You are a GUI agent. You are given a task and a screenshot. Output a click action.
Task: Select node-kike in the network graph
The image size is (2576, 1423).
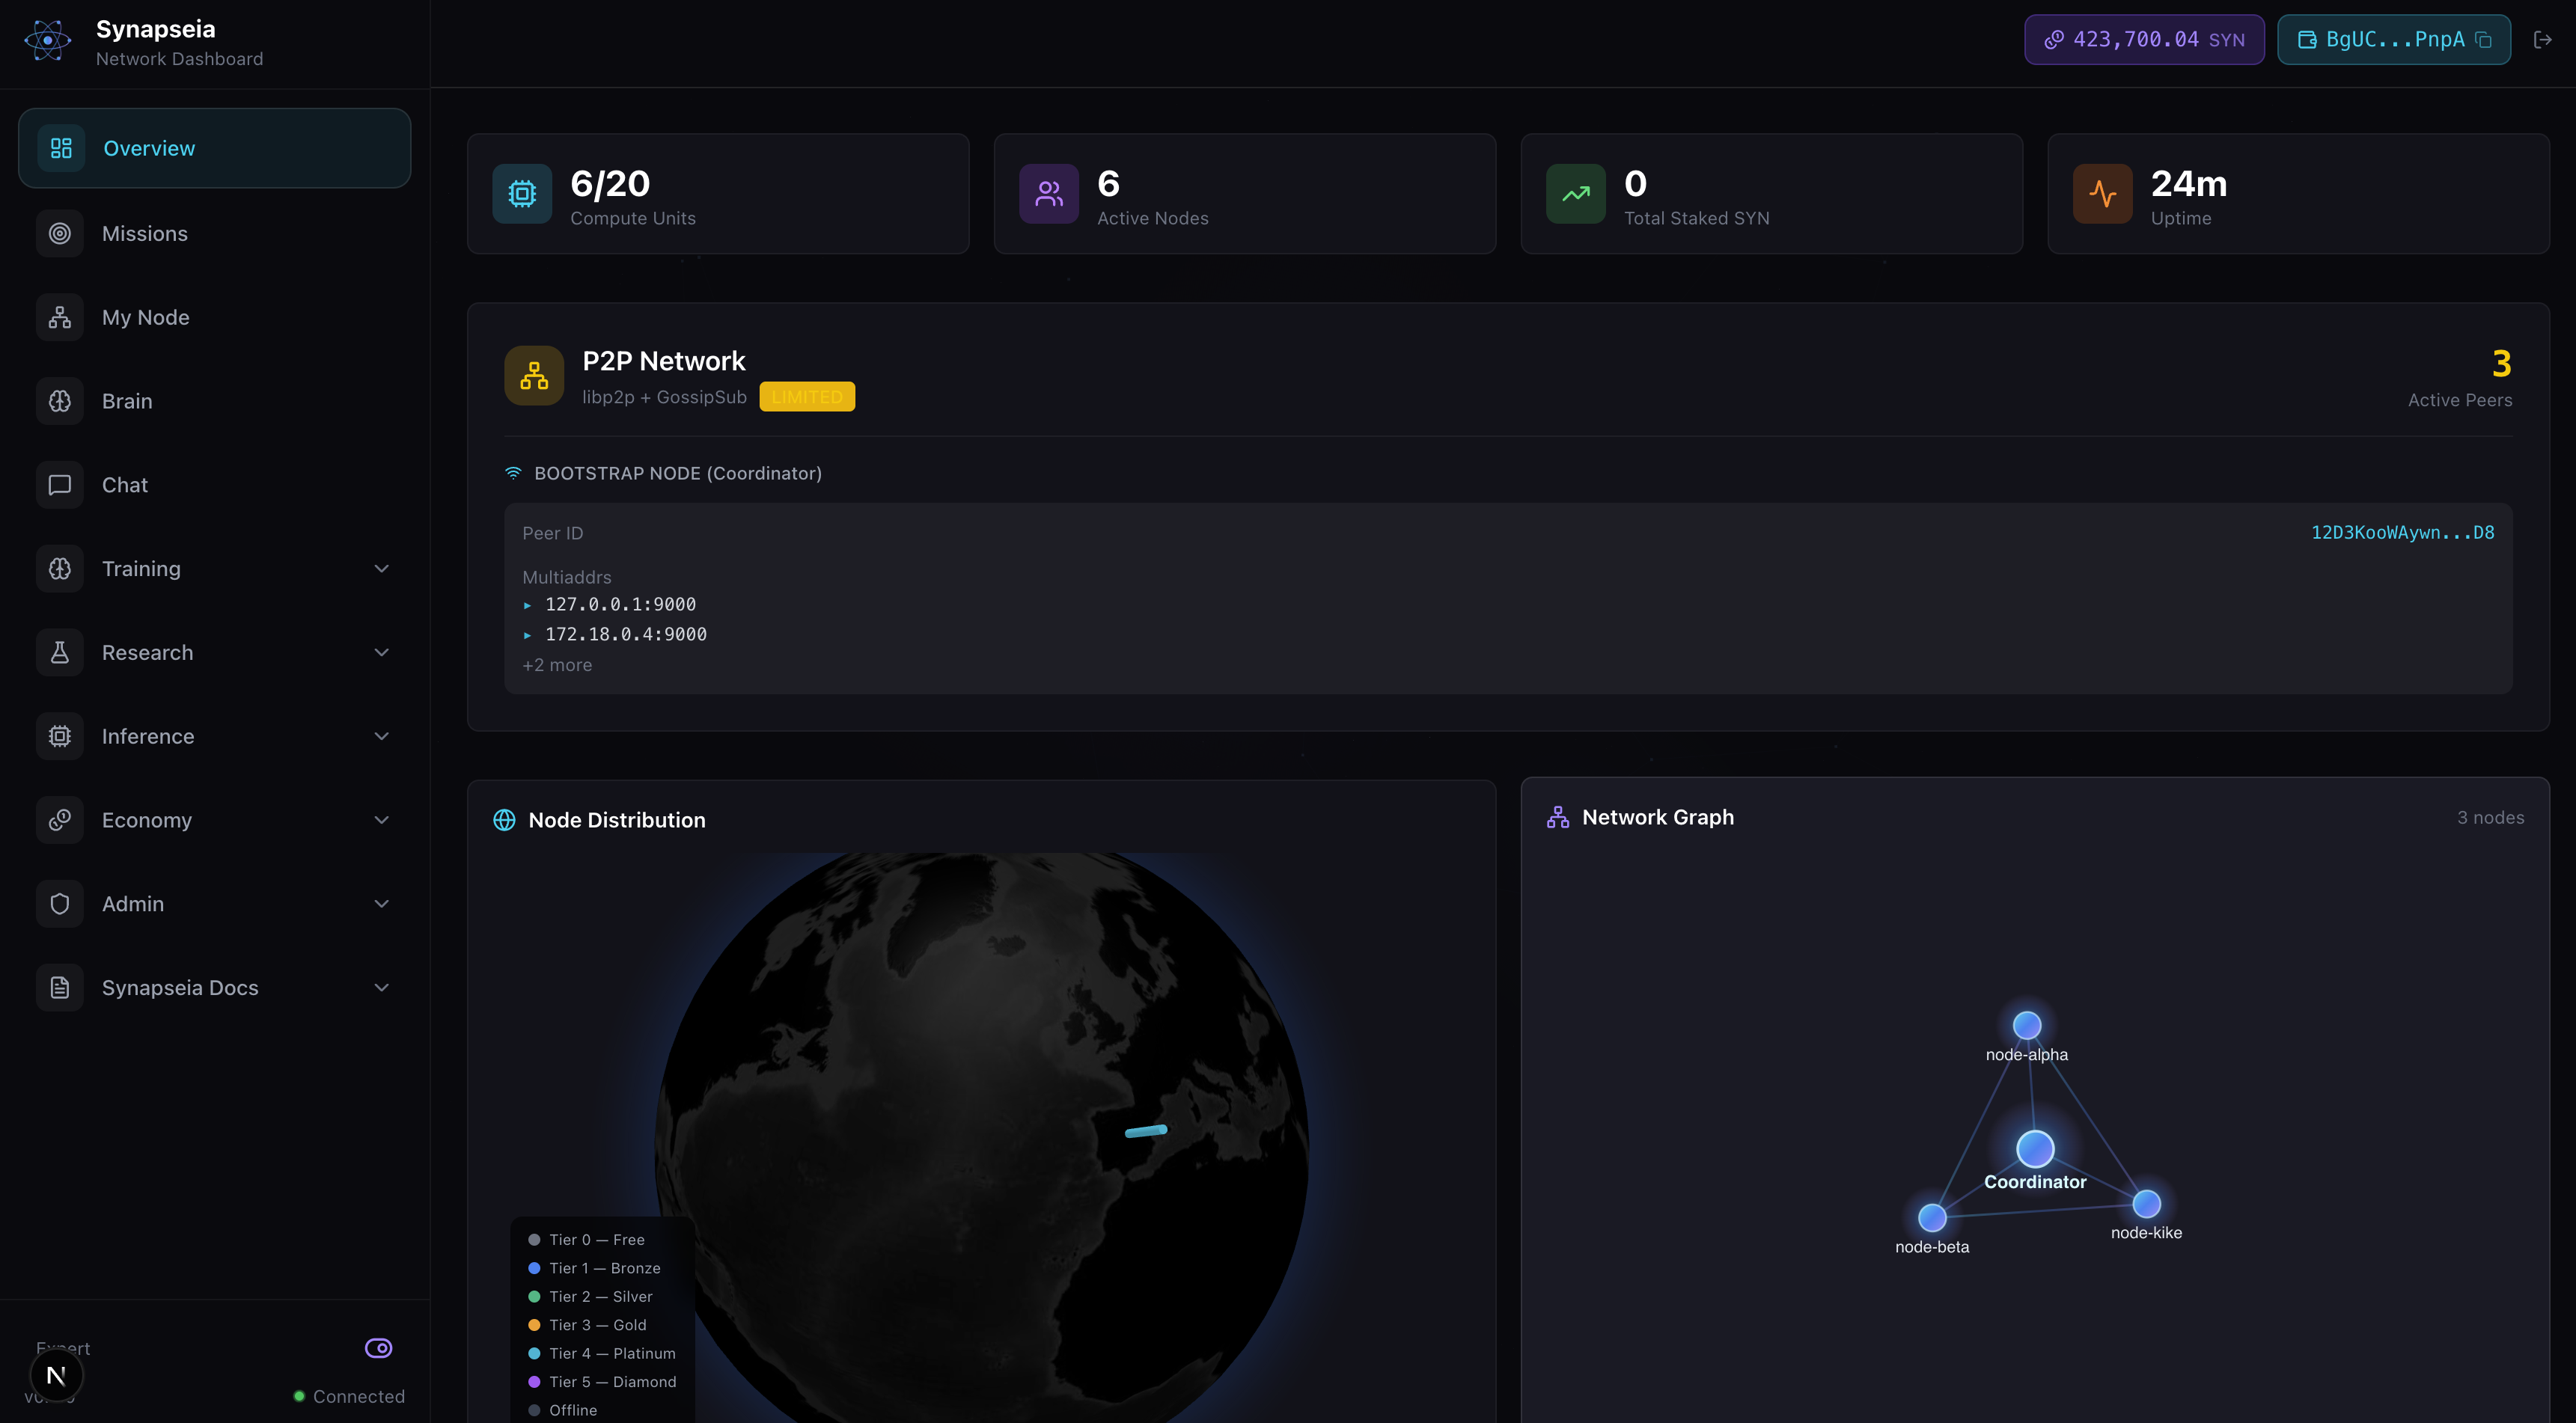pyautogui.click(x=2146, y=1204)
